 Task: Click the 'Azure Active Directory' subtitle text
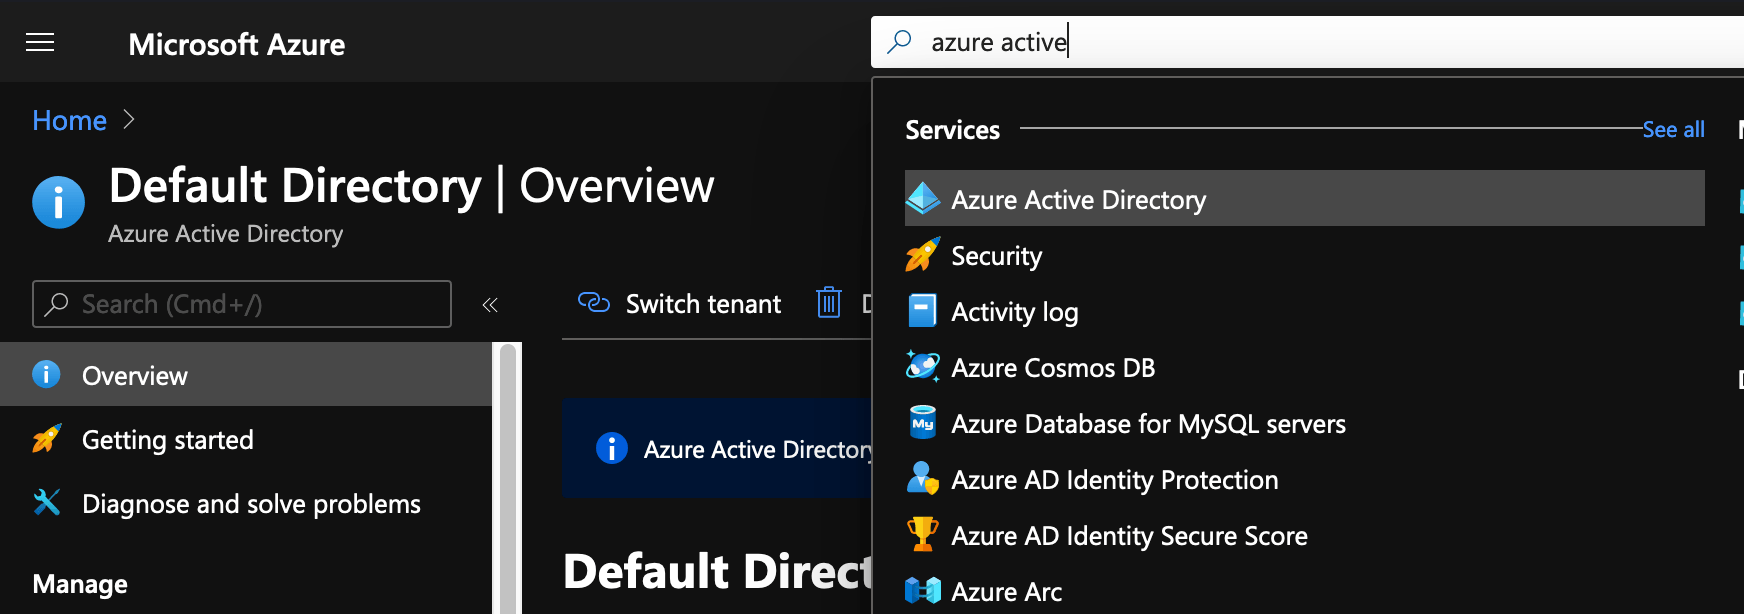tap(225, 234)
